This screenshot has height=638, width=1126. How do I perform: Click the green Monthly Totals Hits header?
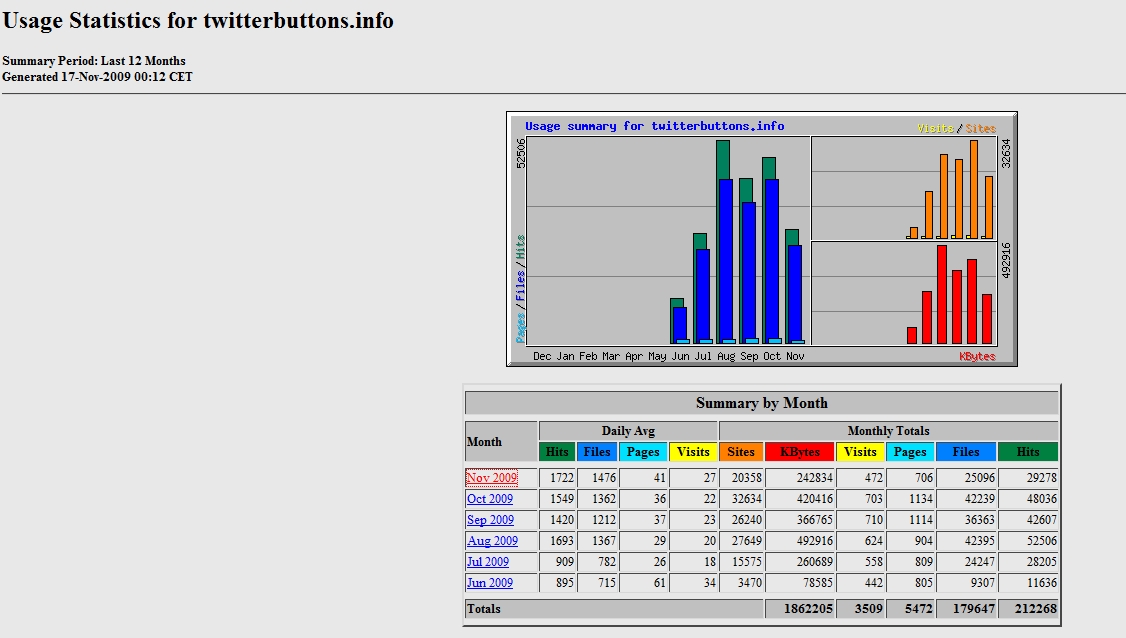(x=1028, y=452)
